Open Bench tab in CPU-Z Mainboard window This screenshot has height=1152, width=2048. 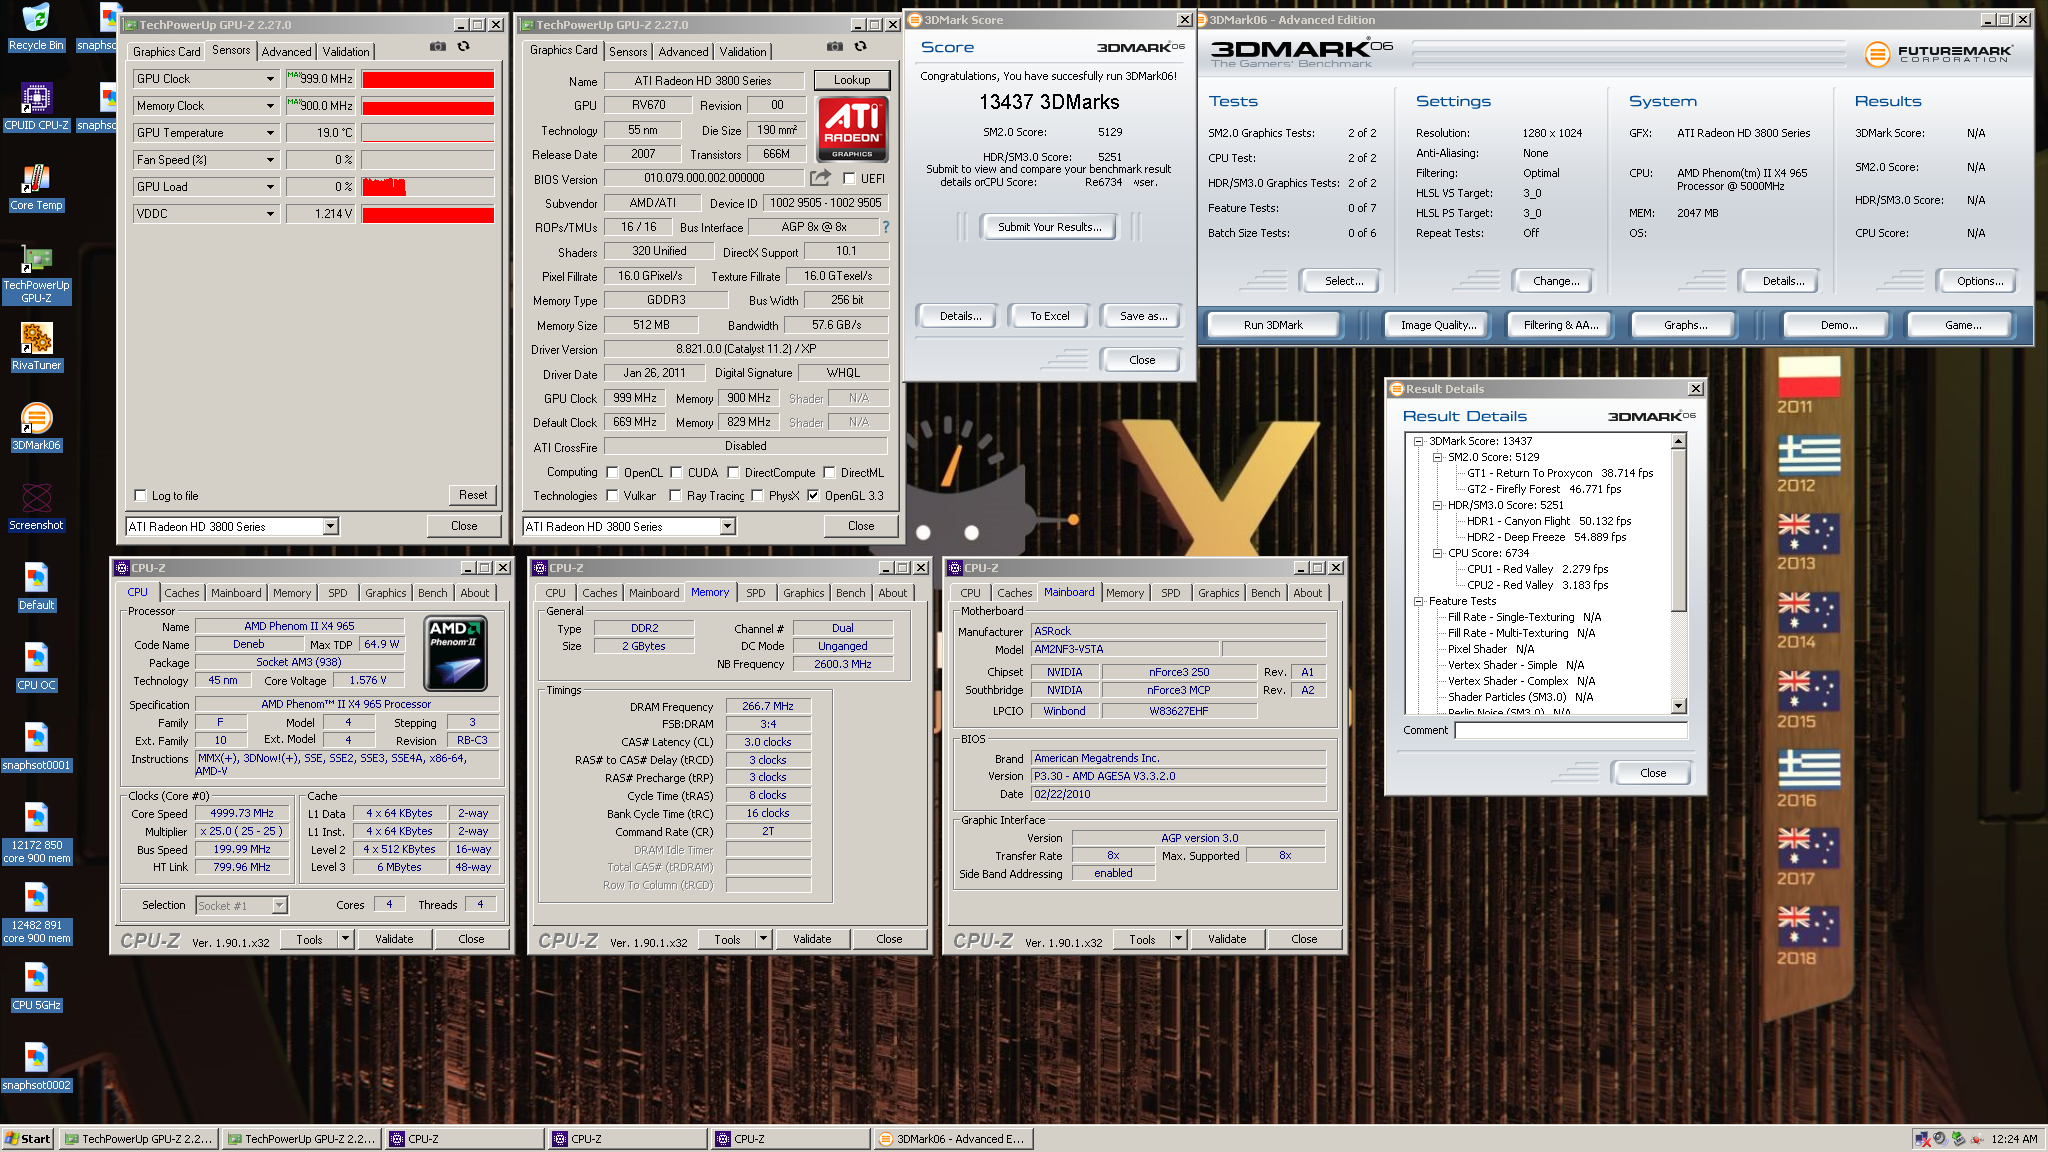[1265, 593]
